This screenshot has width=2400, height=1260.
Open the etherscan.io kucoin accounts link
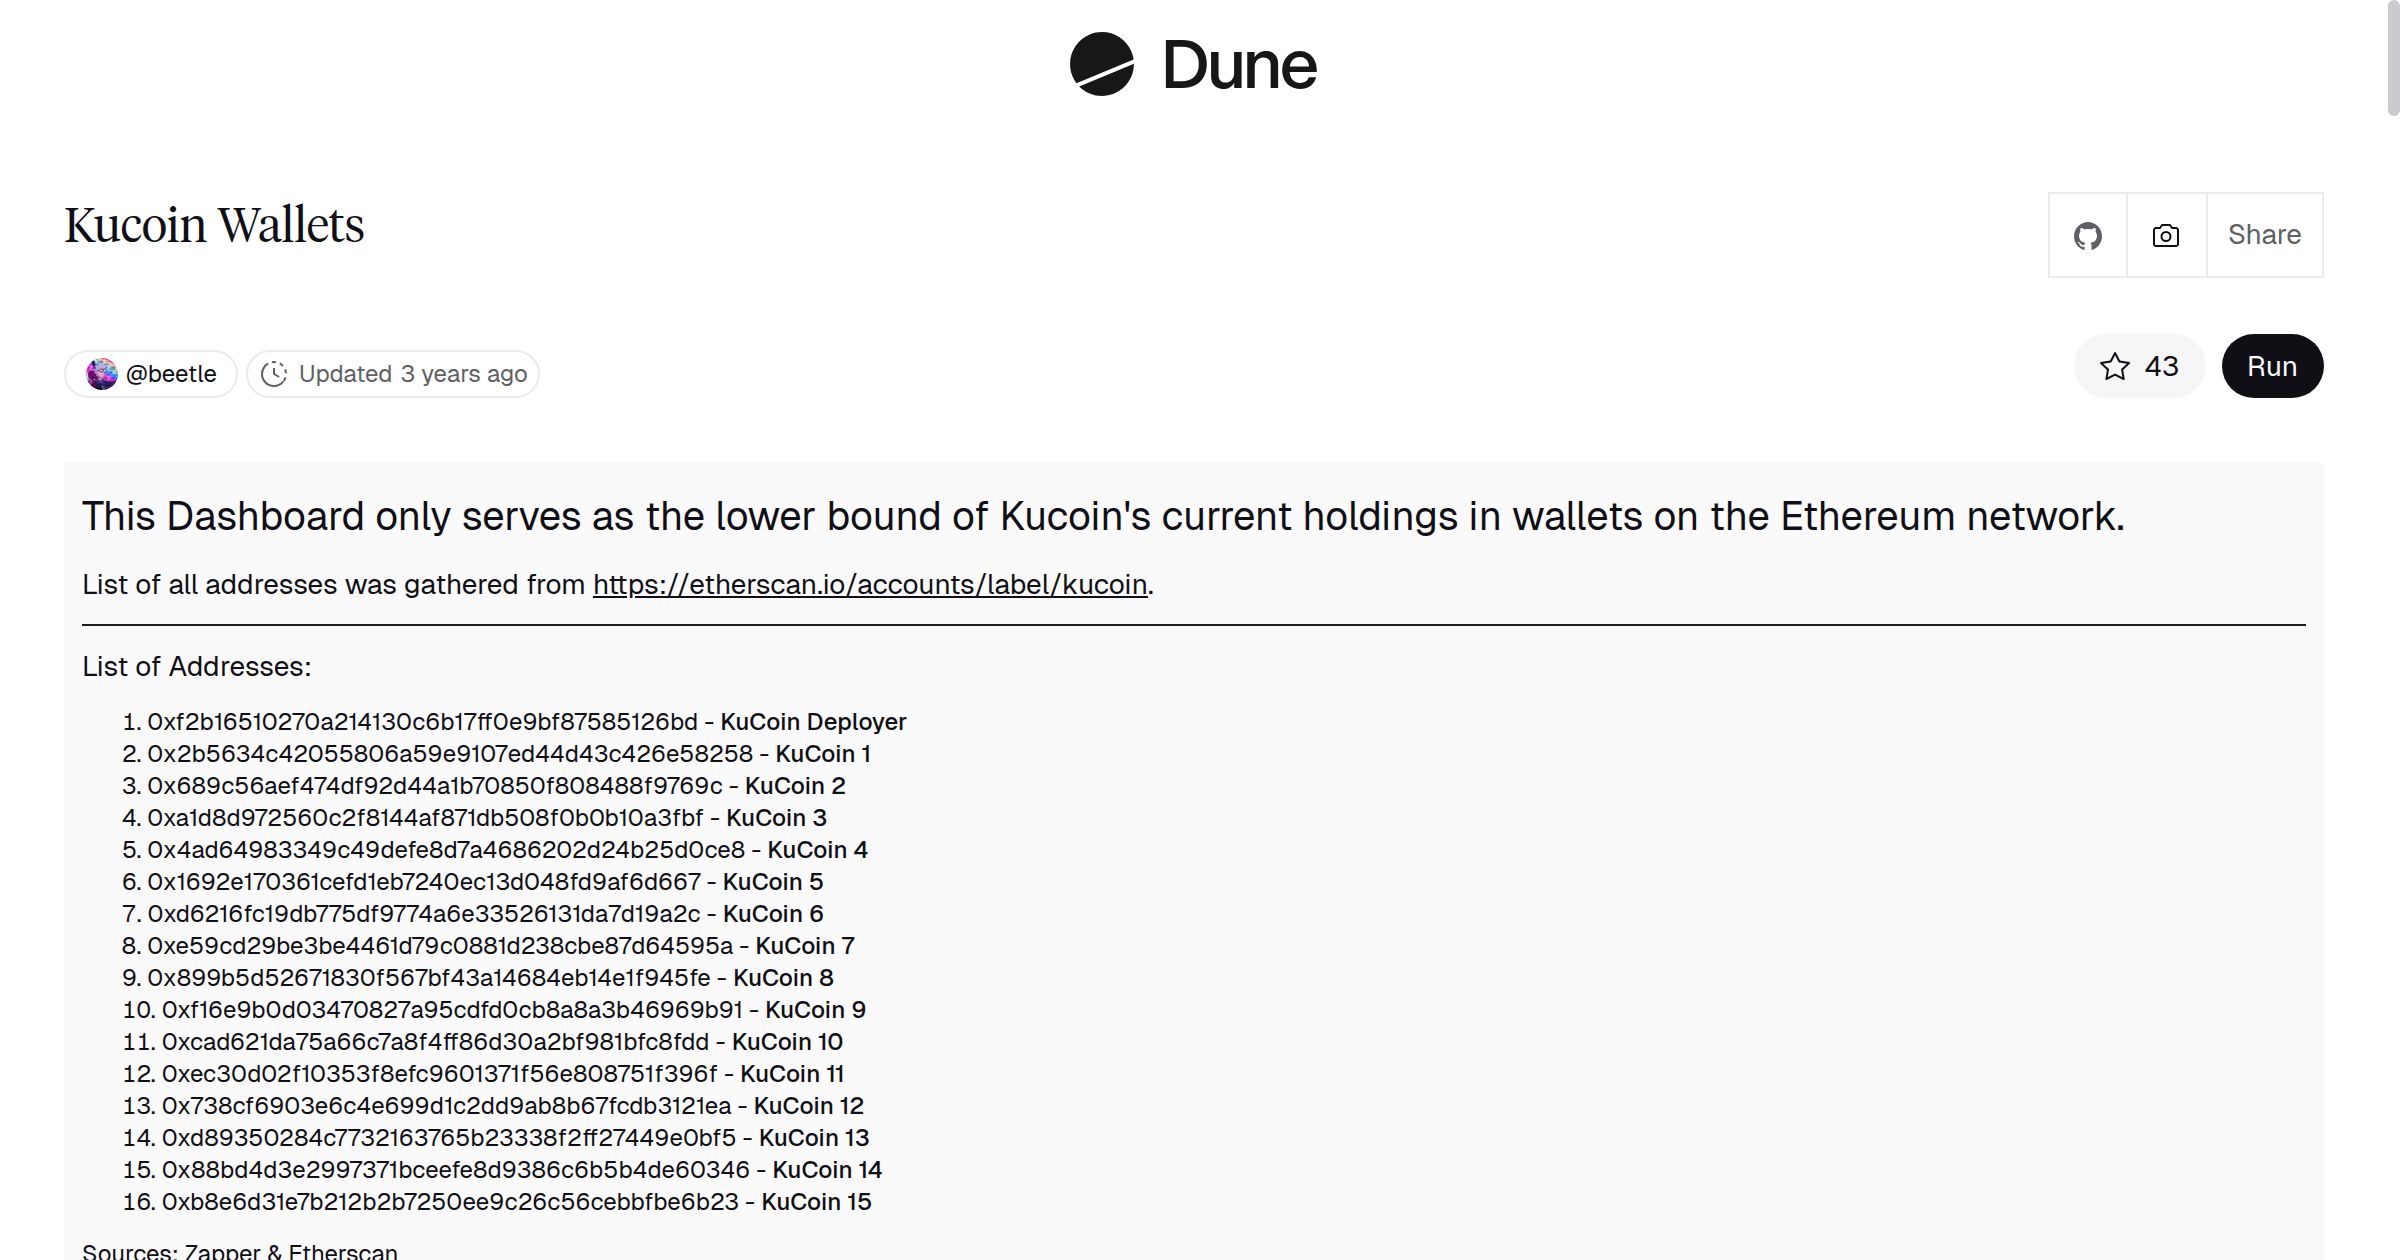coord(870,584)
